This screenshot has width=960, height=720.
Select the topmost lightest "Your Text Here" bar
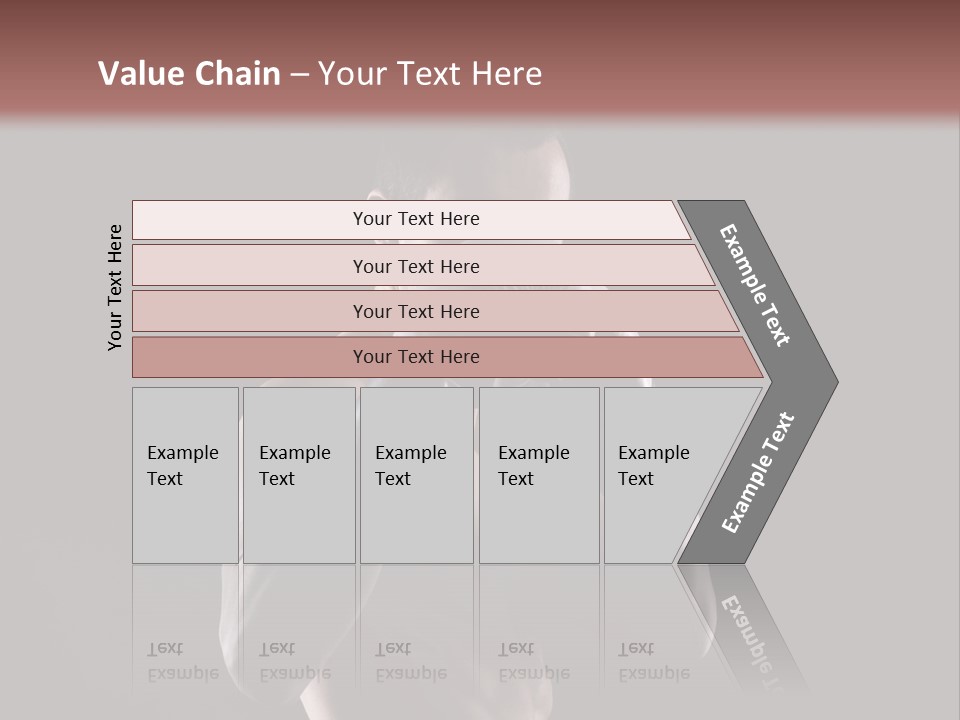[415, 219]
